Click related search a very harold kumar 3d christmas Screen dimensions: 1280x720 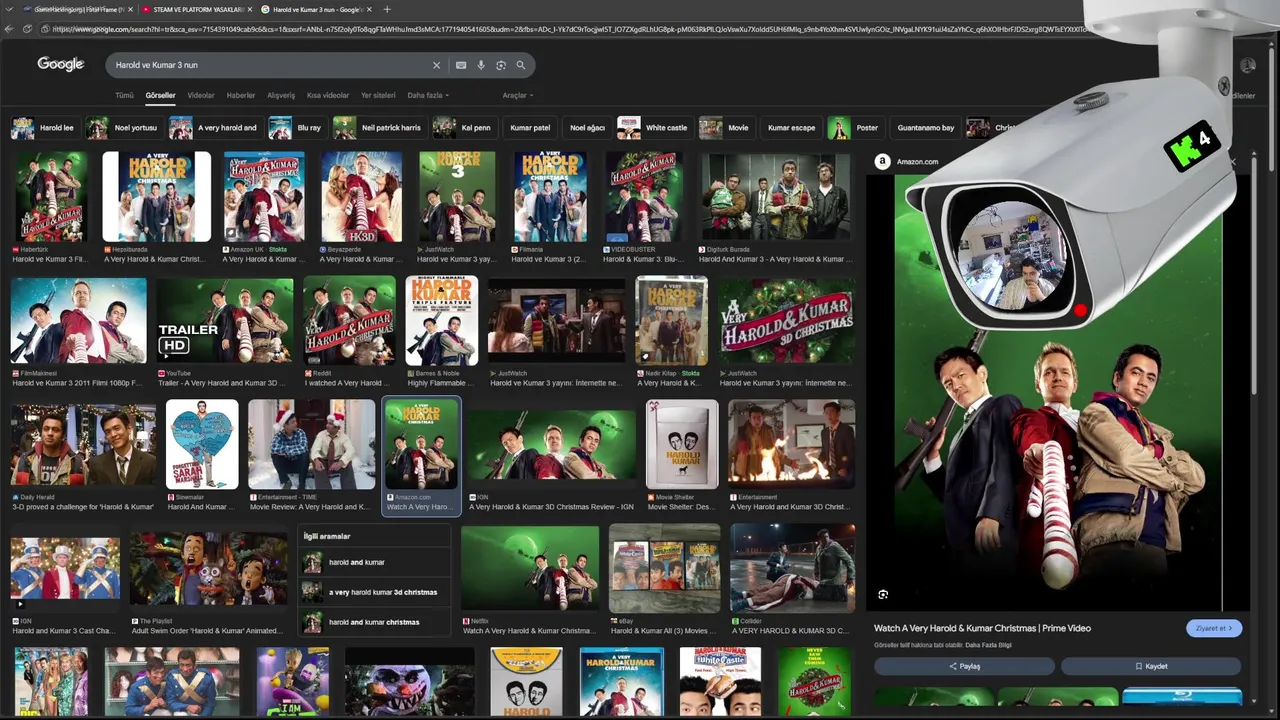click(374, 592)
